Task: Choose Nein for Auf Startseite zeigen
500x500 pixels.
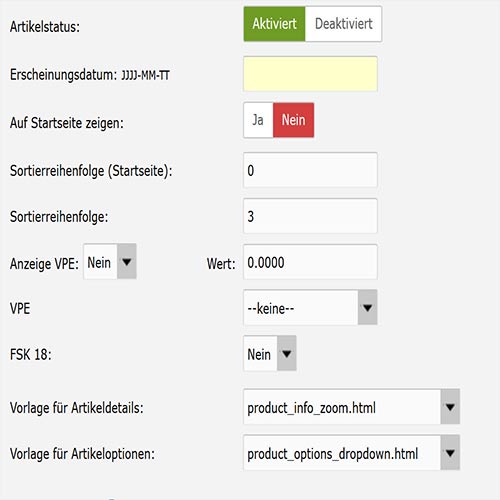Action: click(x=293, y=120)
